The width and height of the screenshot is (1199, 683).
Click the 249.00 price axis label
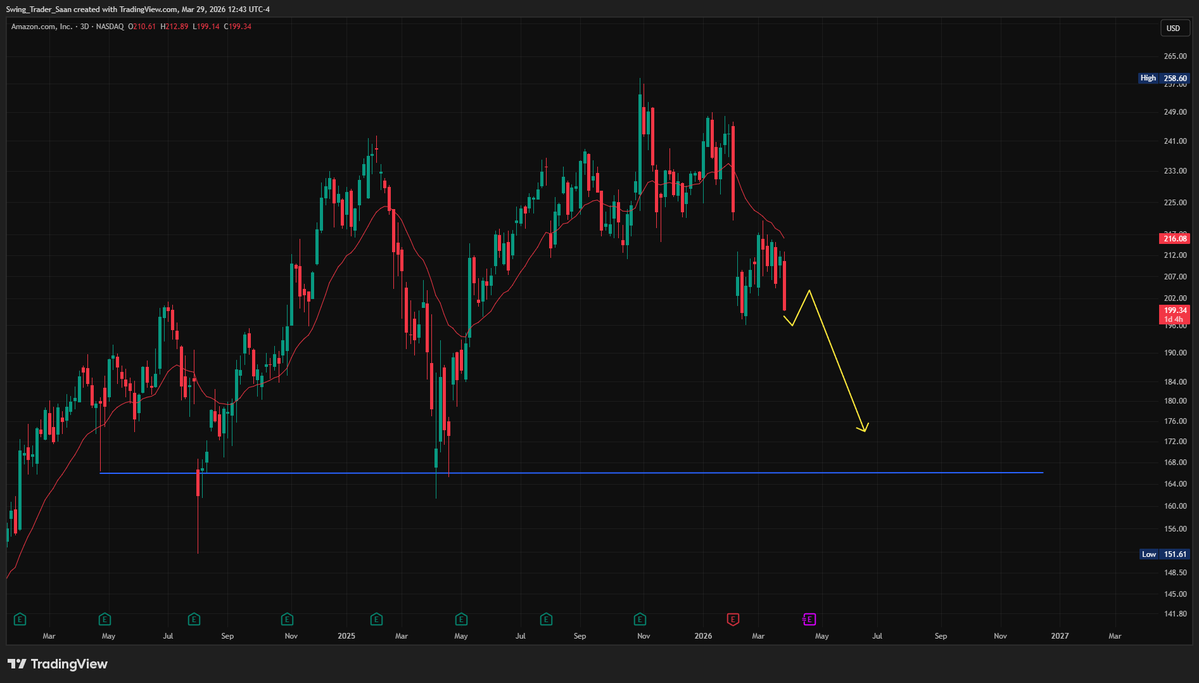(1175, 112)
